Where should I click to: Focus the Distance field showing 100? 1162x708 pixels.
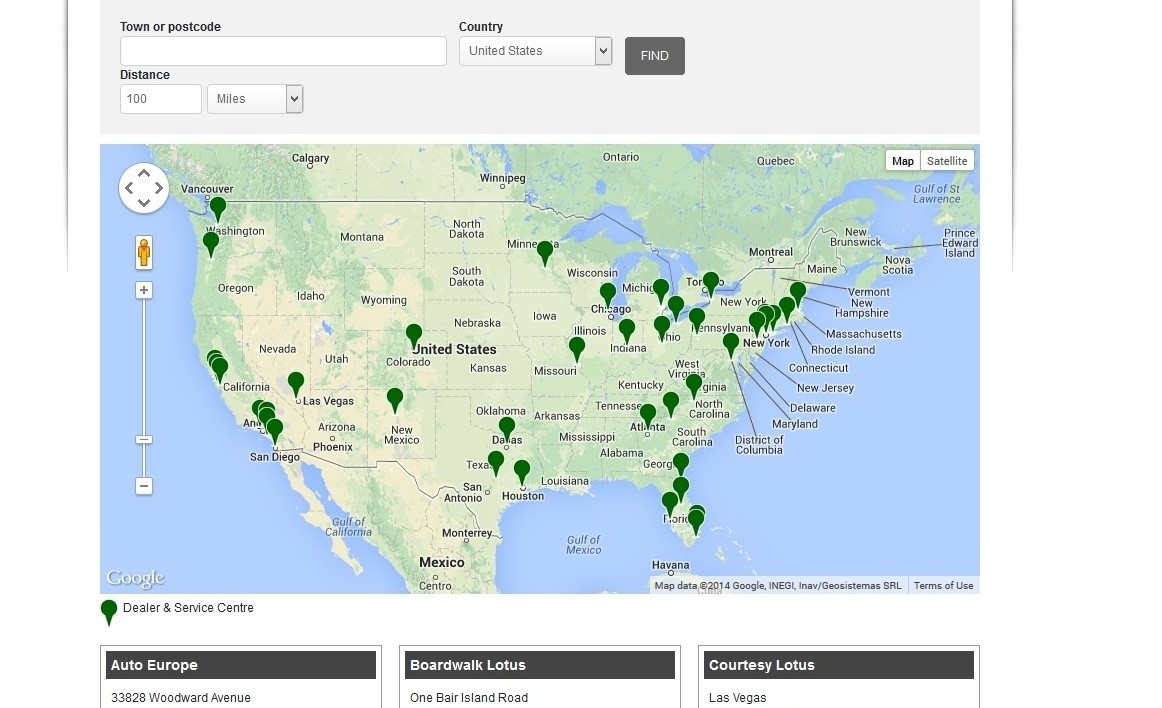tap(161, 99)
